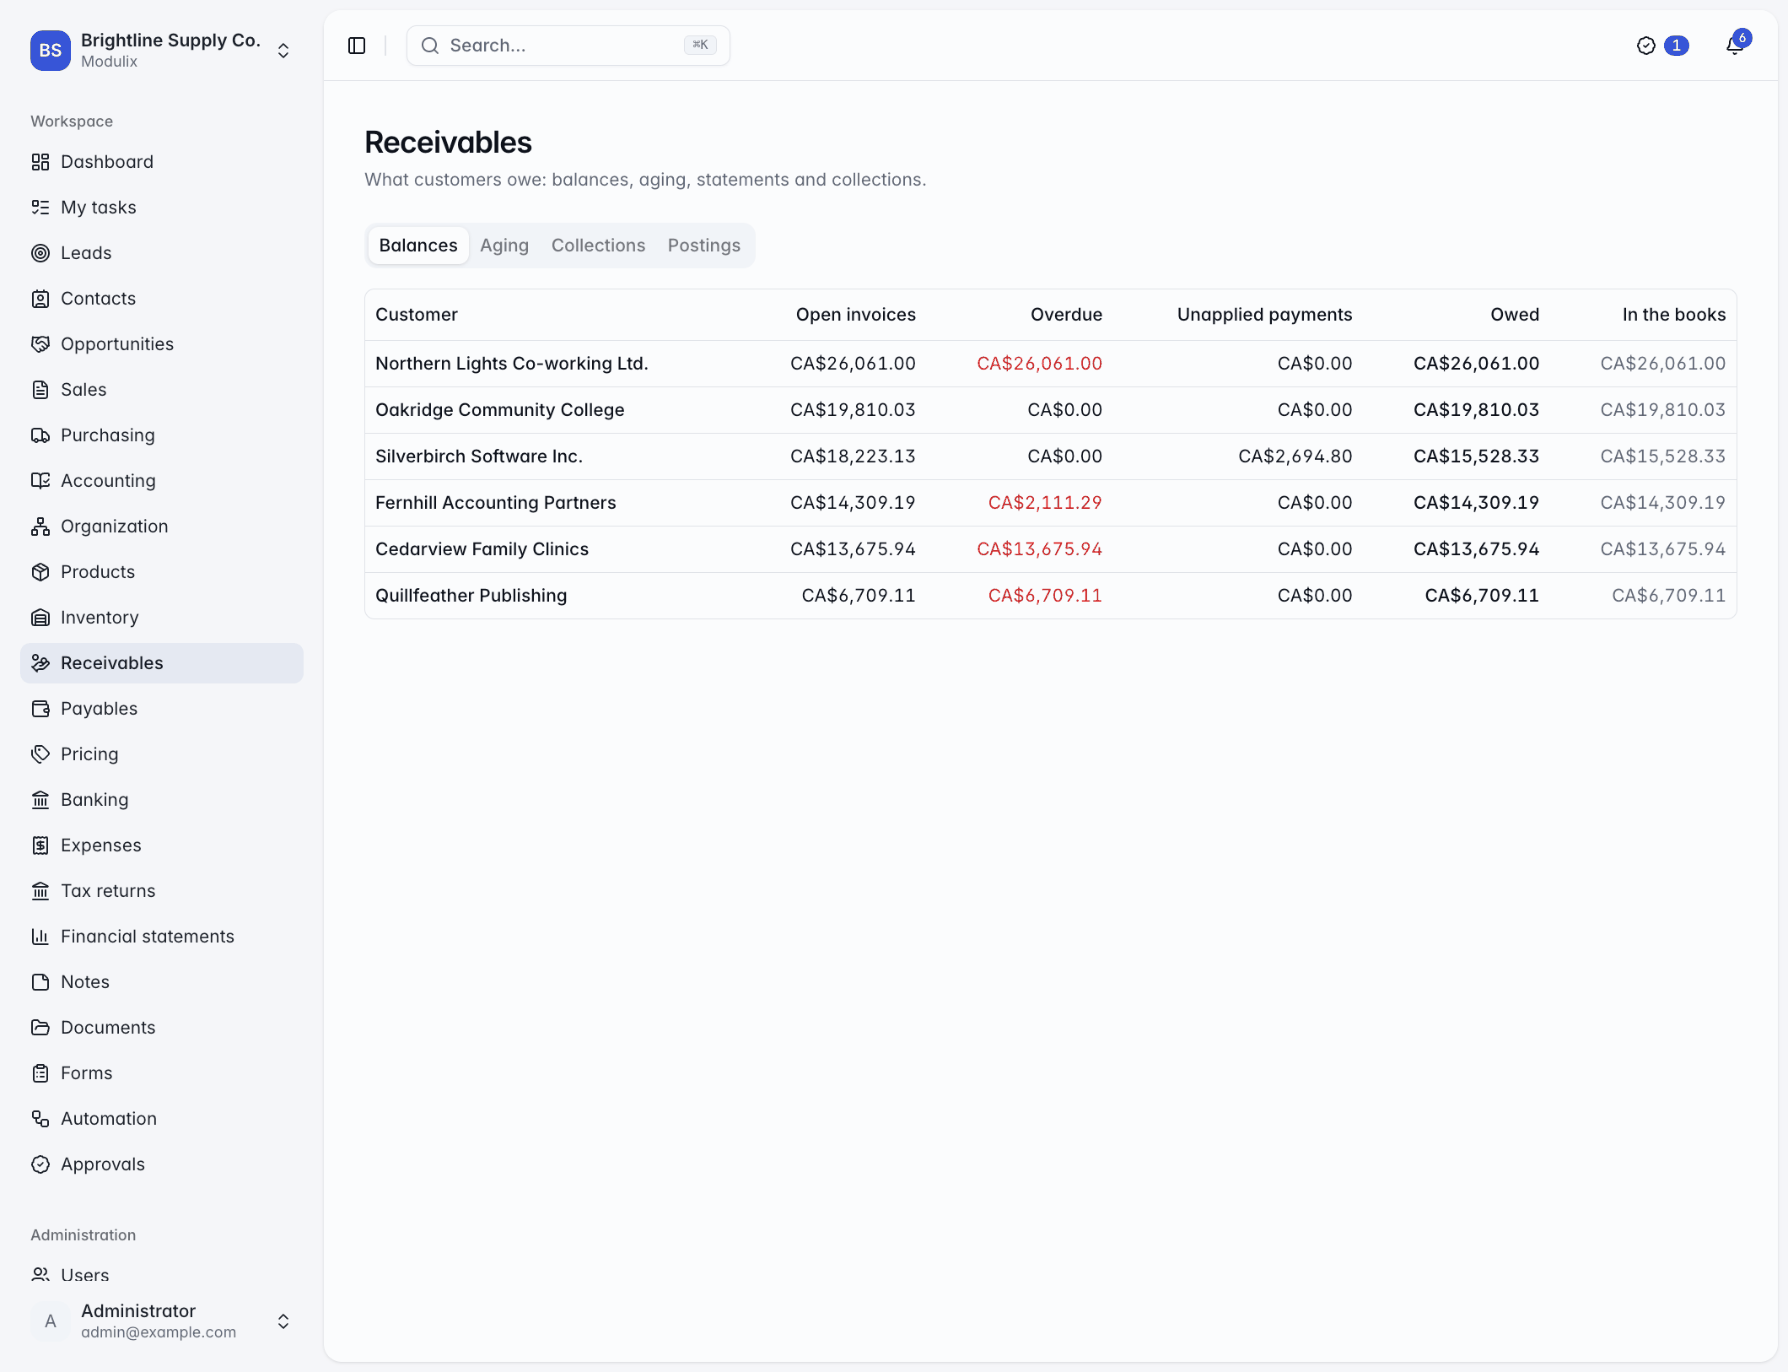Select Silverbirch Software Inc. customer
This screenshot has height=1372, width=1788.
[x=478, y=456]
